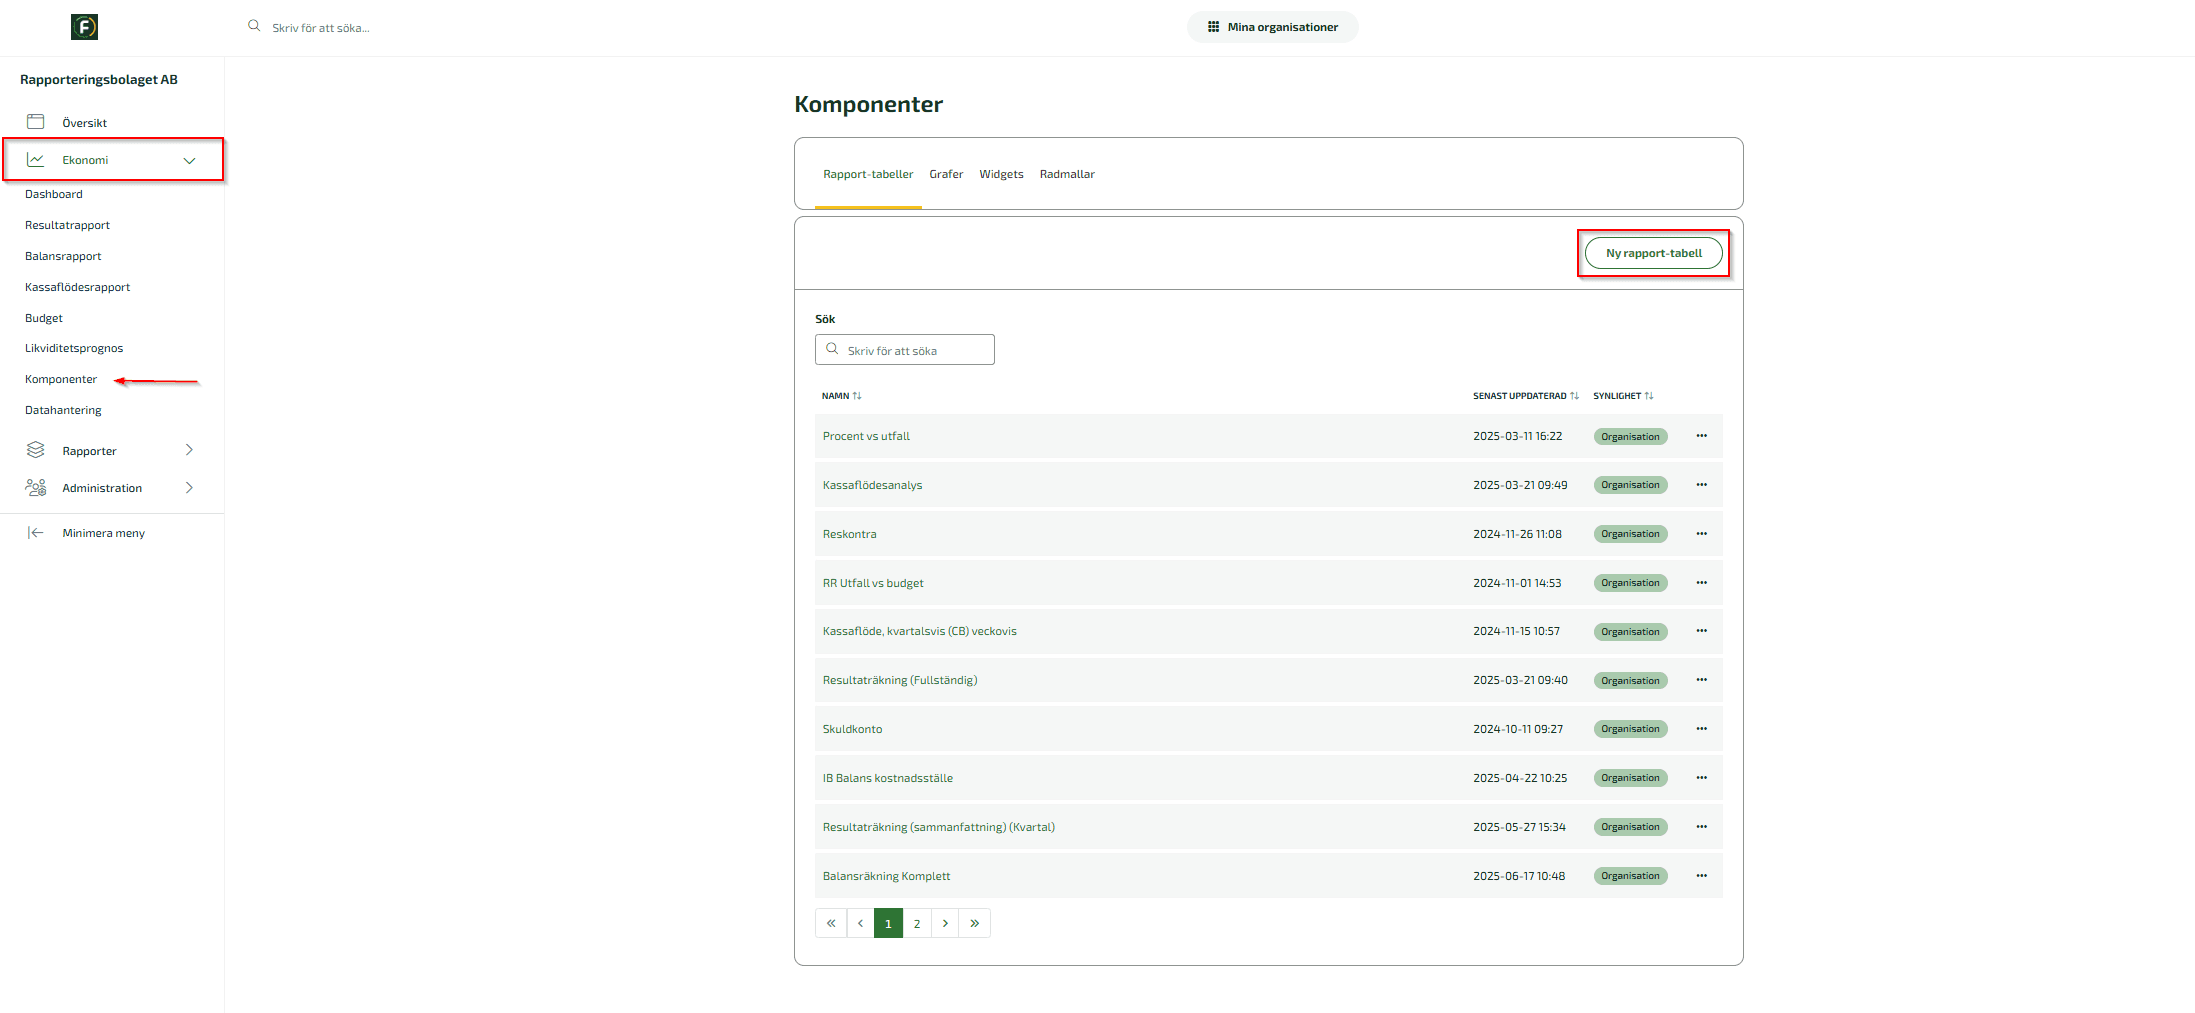Open the Mina organisationer button
This screenshot has height=1013, width=2195.
point(1272,27)
